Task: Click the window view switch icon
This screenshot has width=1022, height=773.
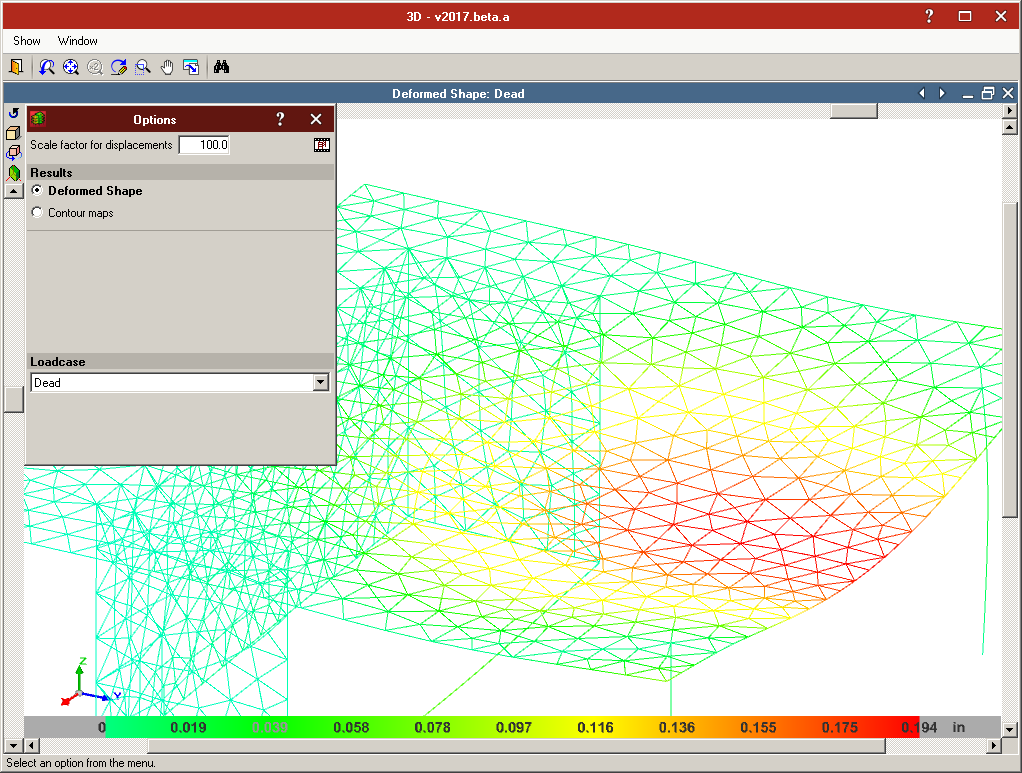Action: tap(191, 66)
